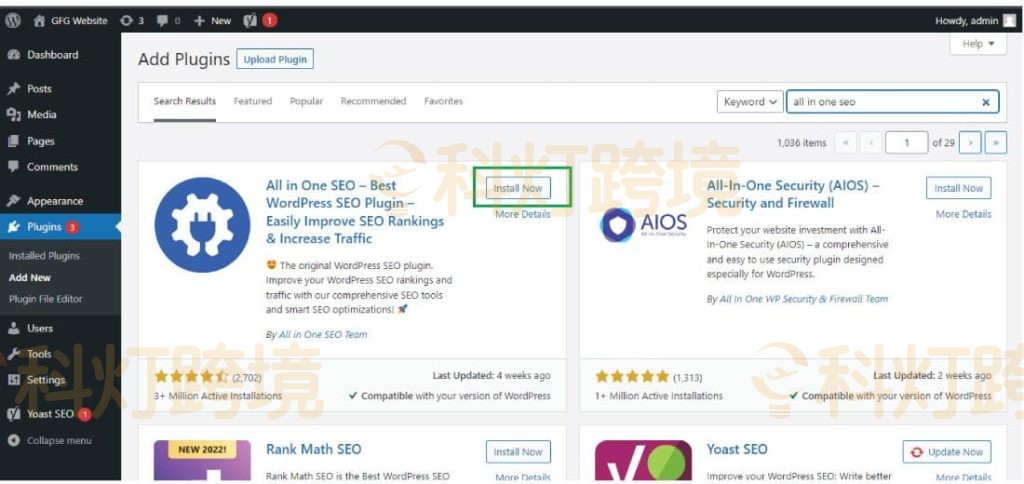1024x484 pixels.
Task: Open the comments bubble in admin bar
Action: tap(168, 20)
